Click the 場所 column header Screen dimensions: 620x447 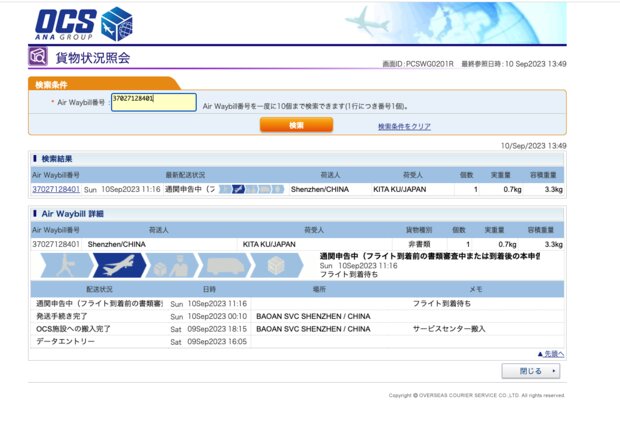[319, 289]
